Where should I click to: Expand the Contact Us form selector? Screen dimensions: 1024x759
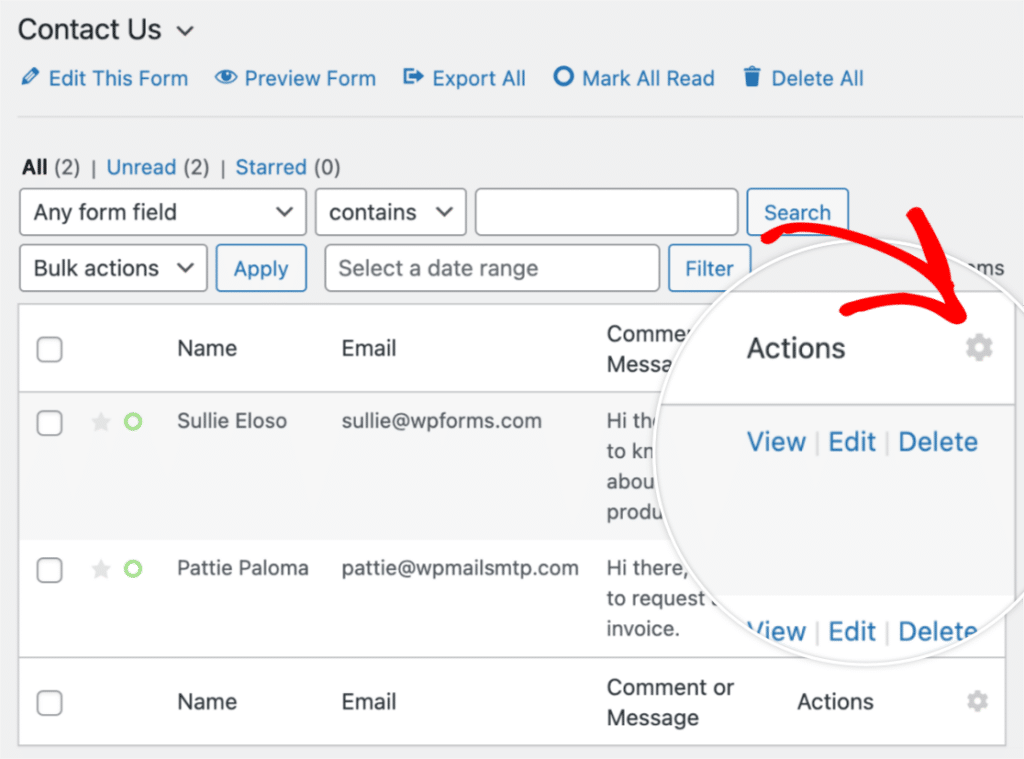click(184, 31)
